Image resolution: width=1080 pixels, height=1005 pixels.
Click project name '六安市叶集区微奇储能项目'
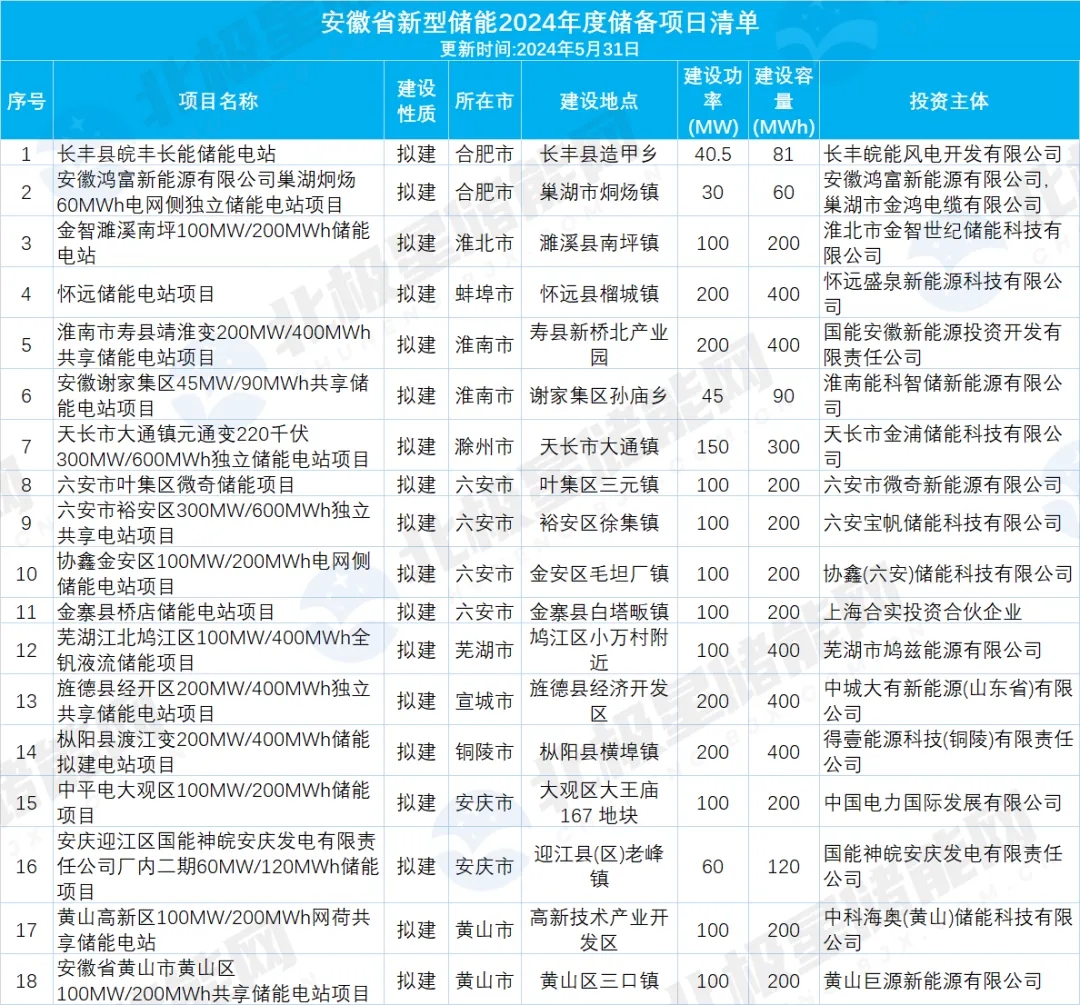[176, 485]
